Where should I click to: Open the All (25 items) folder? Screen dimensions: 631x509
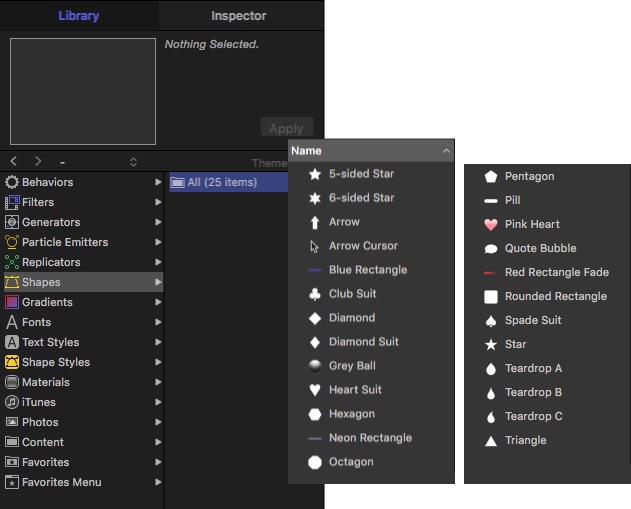click(x=213, y=182)
